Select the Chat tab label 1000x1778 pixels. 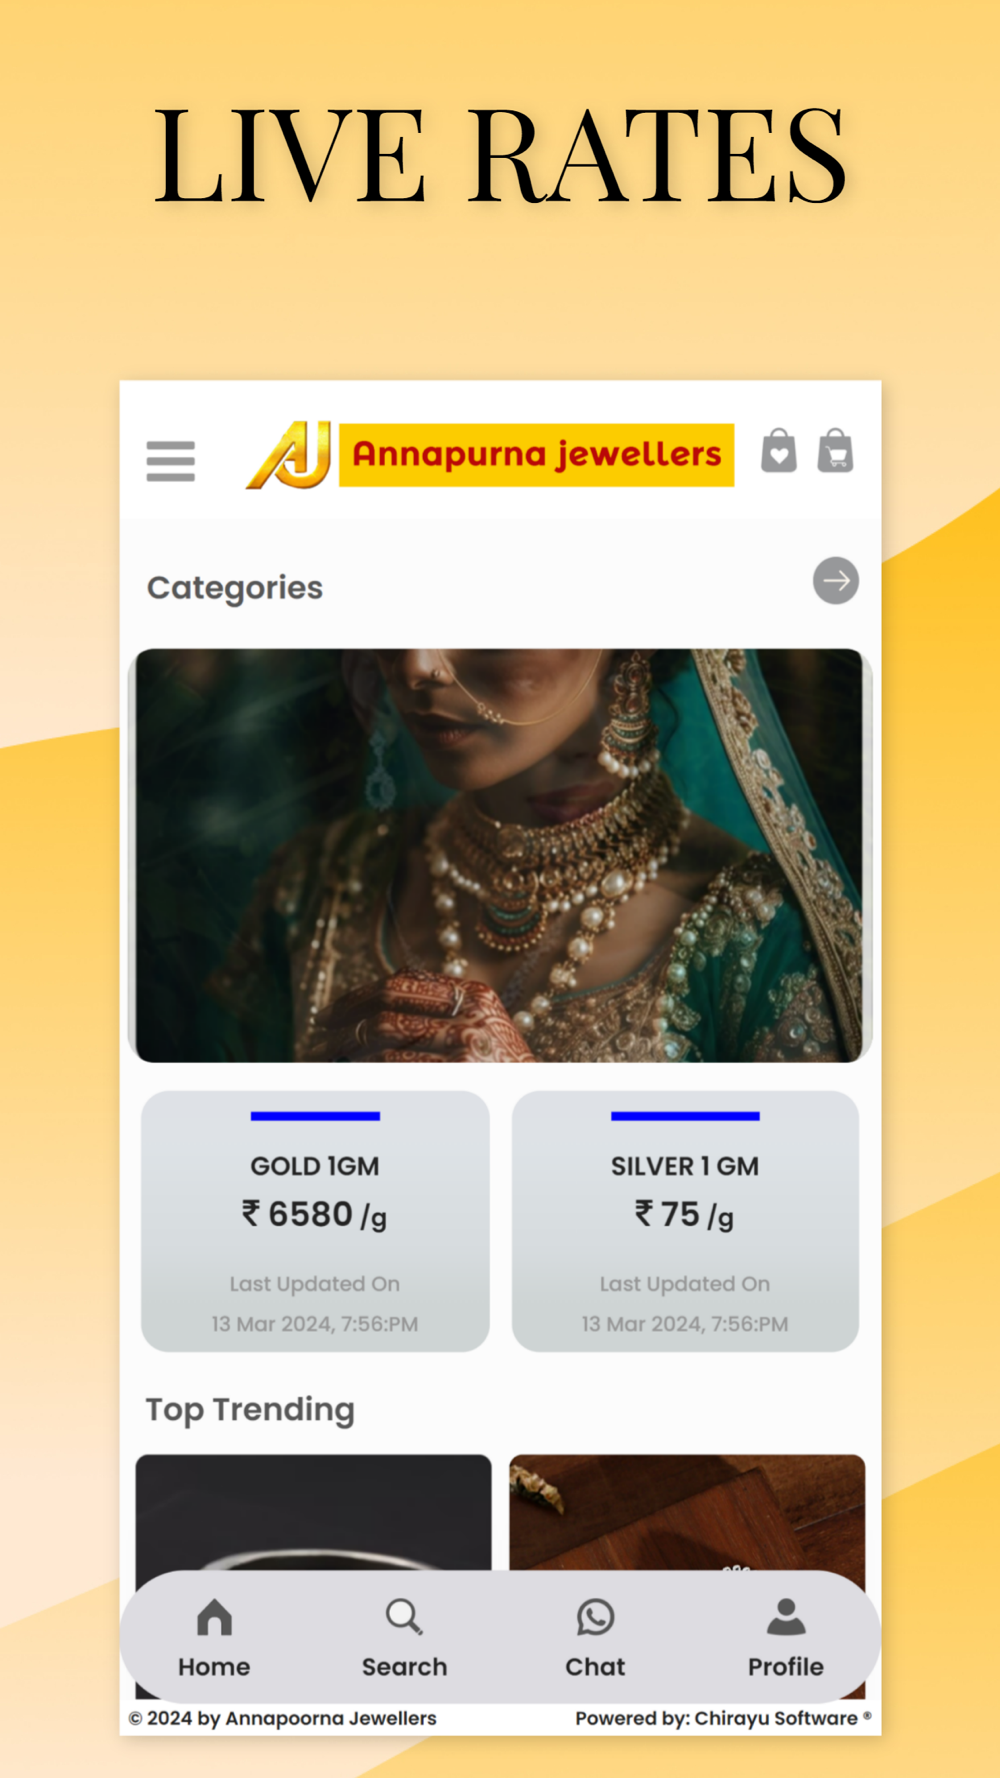595,1667
